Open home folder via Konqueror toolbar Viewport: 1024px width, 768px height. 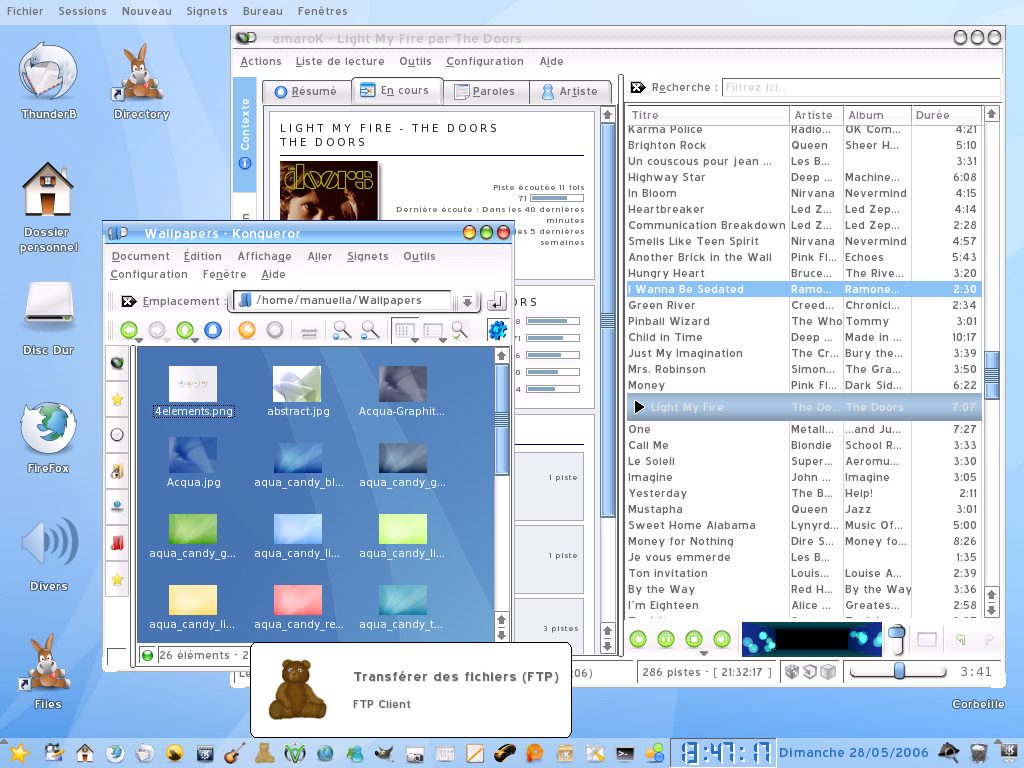click(213, 330)
